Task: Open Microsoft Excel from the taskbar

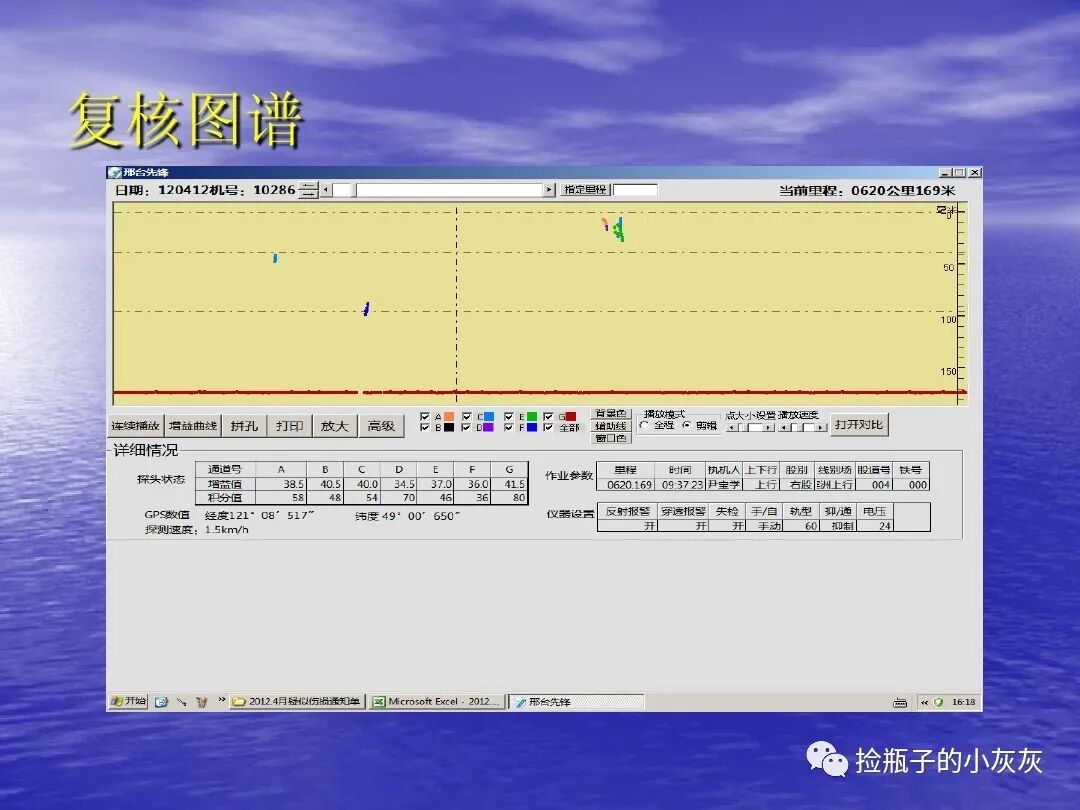Action: 437,701
